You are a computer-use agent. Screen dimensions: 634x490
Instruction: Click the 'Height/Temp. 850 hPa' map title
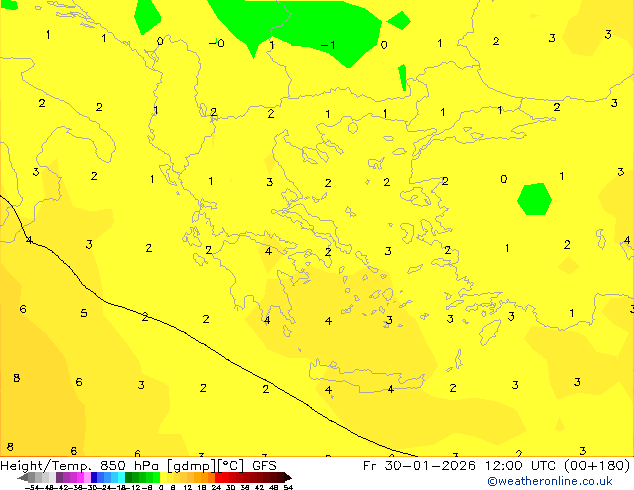81,466
